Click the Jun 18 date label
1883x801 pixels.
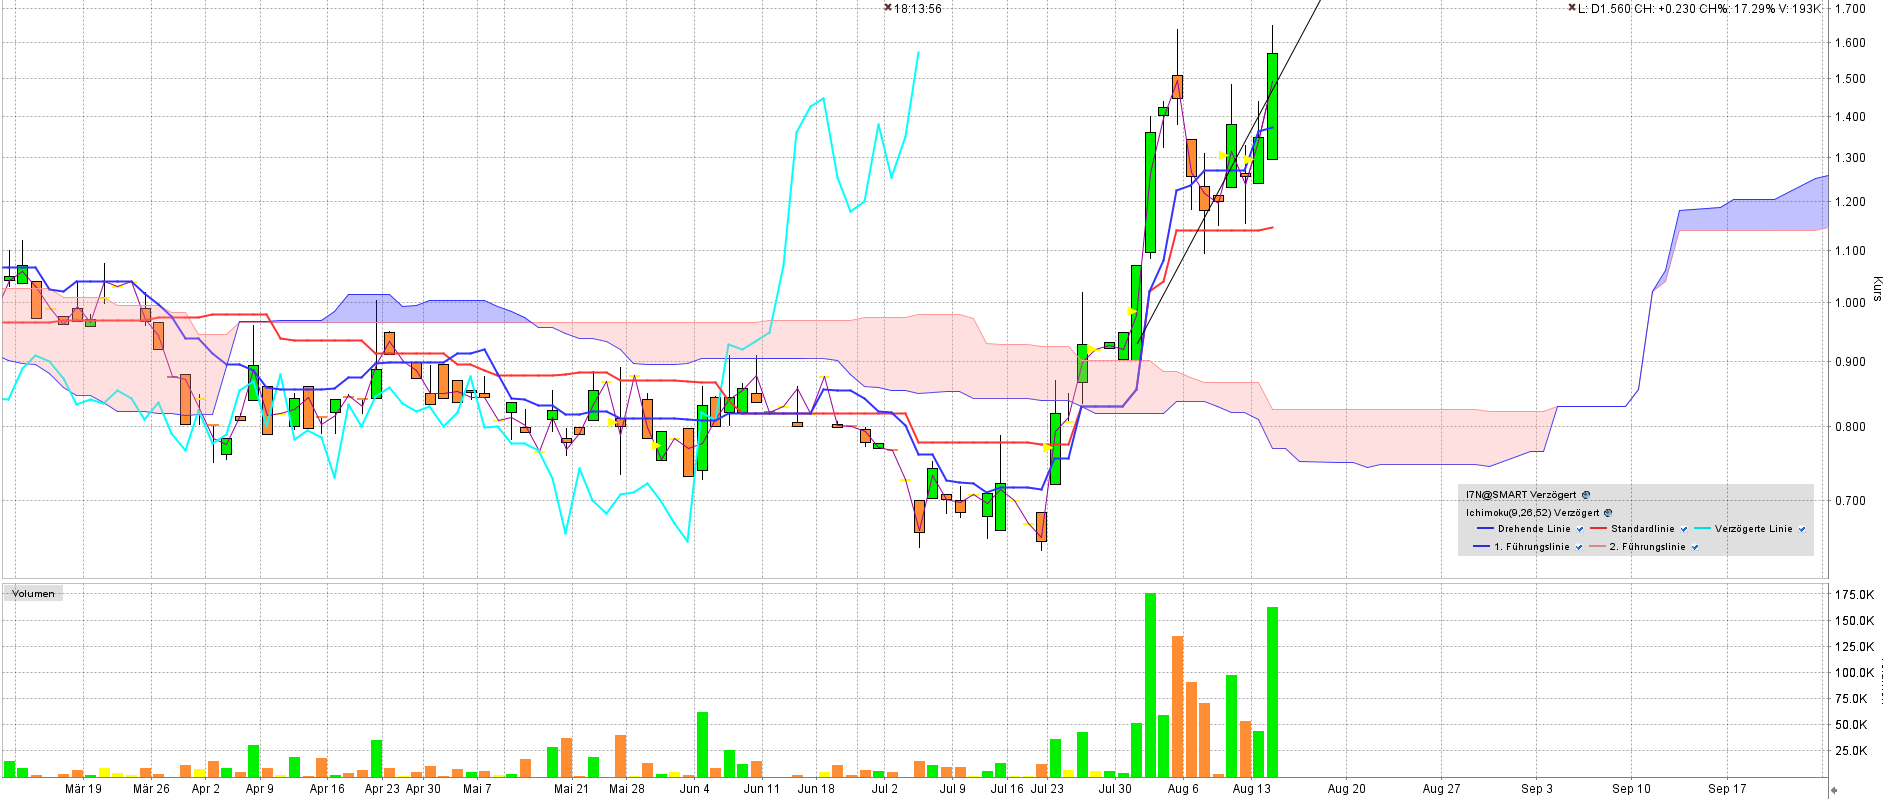pos(816,789)
